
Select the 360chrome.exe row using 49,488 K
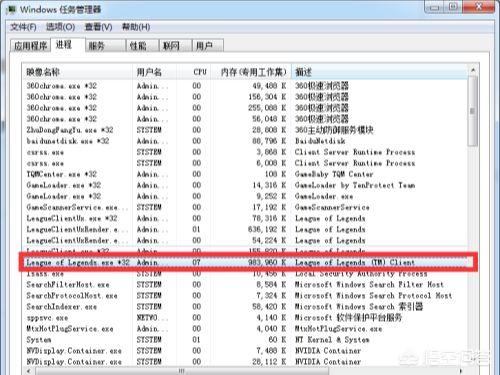click(245, 86)
